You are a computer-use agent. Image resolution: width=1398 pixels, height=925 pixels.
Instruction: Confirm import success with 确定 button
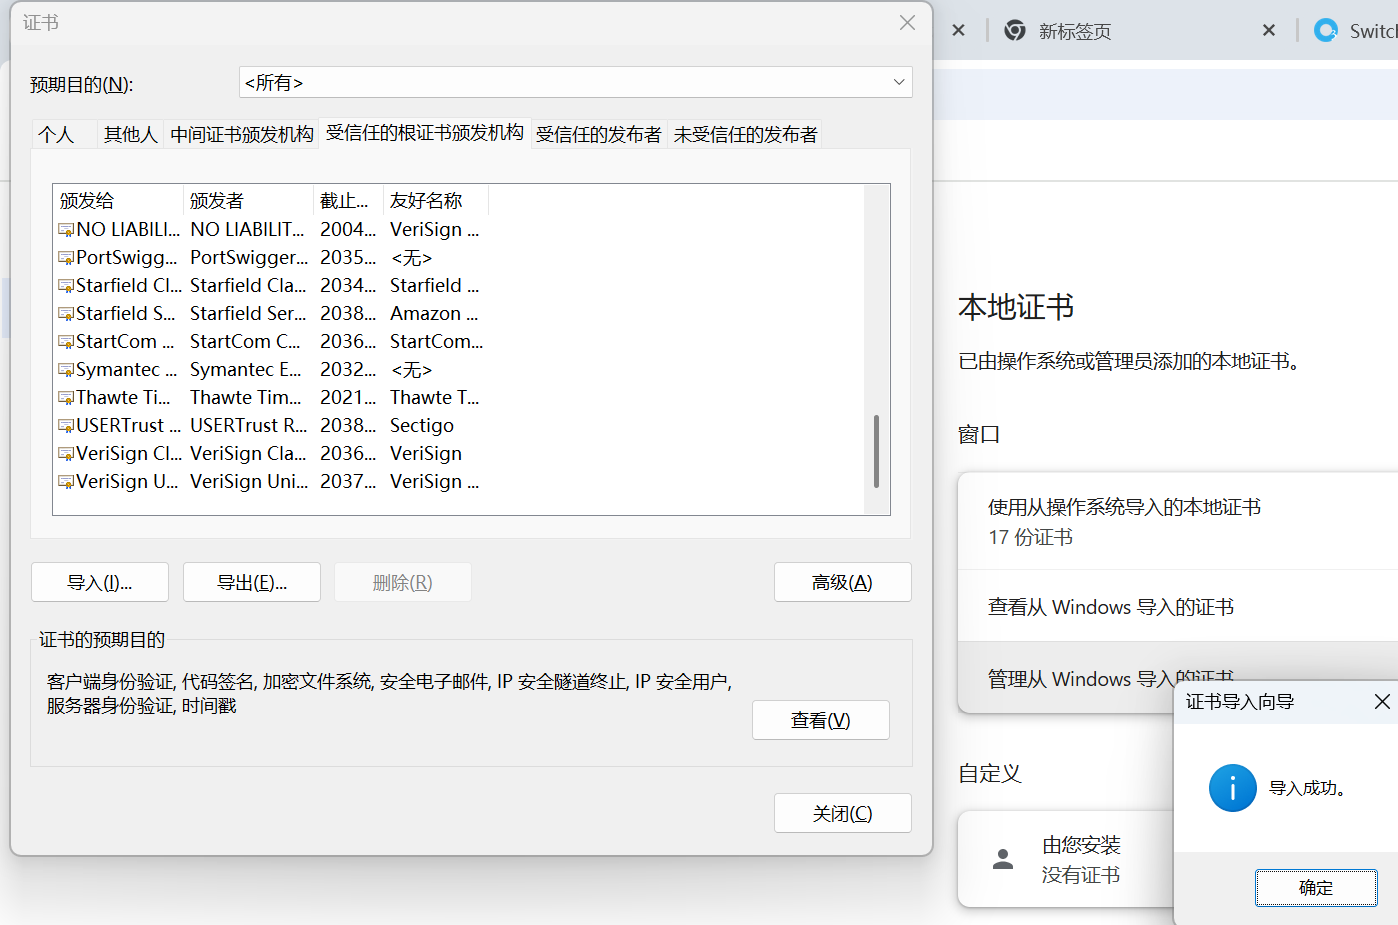1316,888
